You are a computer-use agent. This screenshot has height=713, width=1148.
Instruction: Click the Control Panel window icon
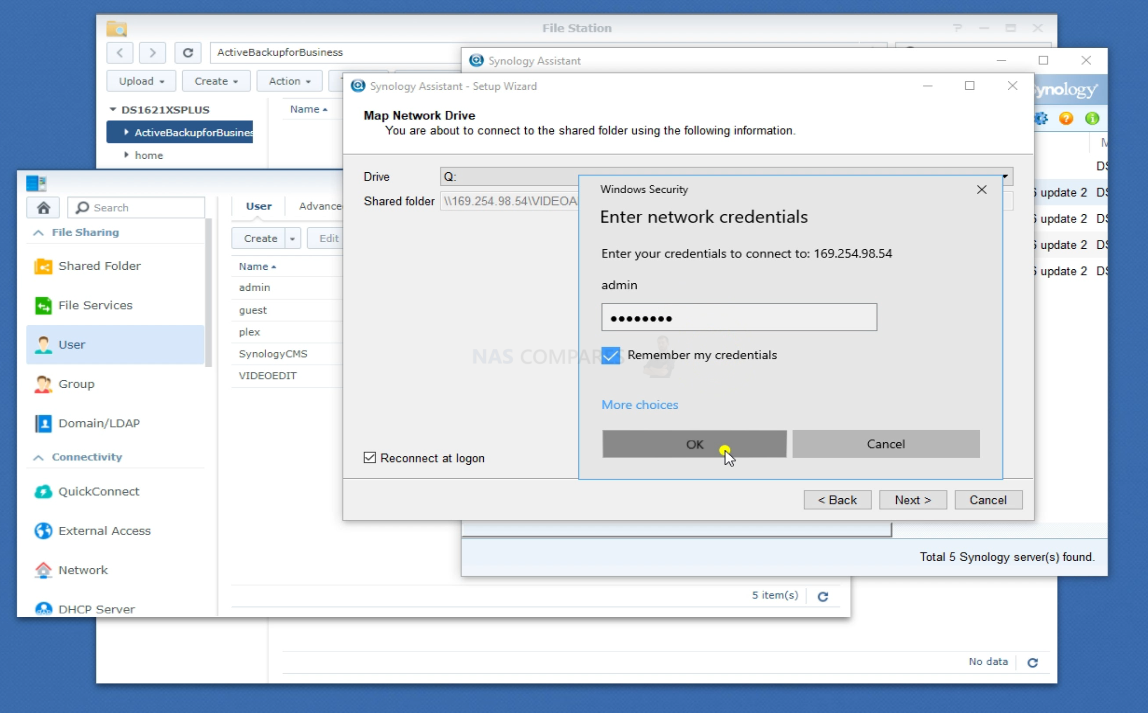click(x=36, y=183)
